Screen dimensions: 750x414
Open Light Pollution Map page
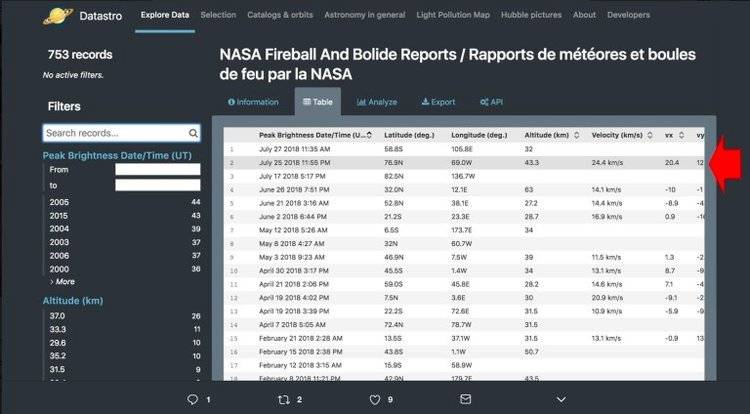453,15
